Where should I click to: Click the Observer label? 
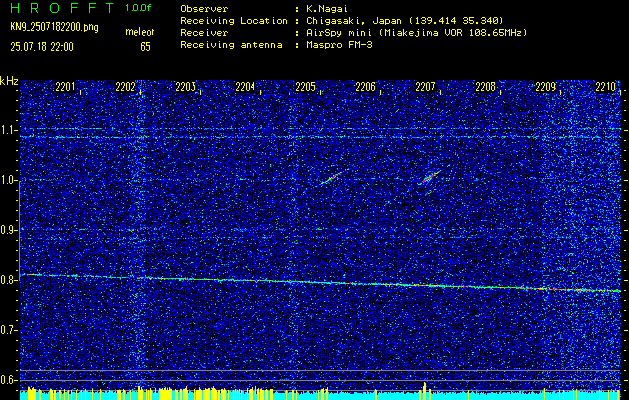[x=204, y=9]
